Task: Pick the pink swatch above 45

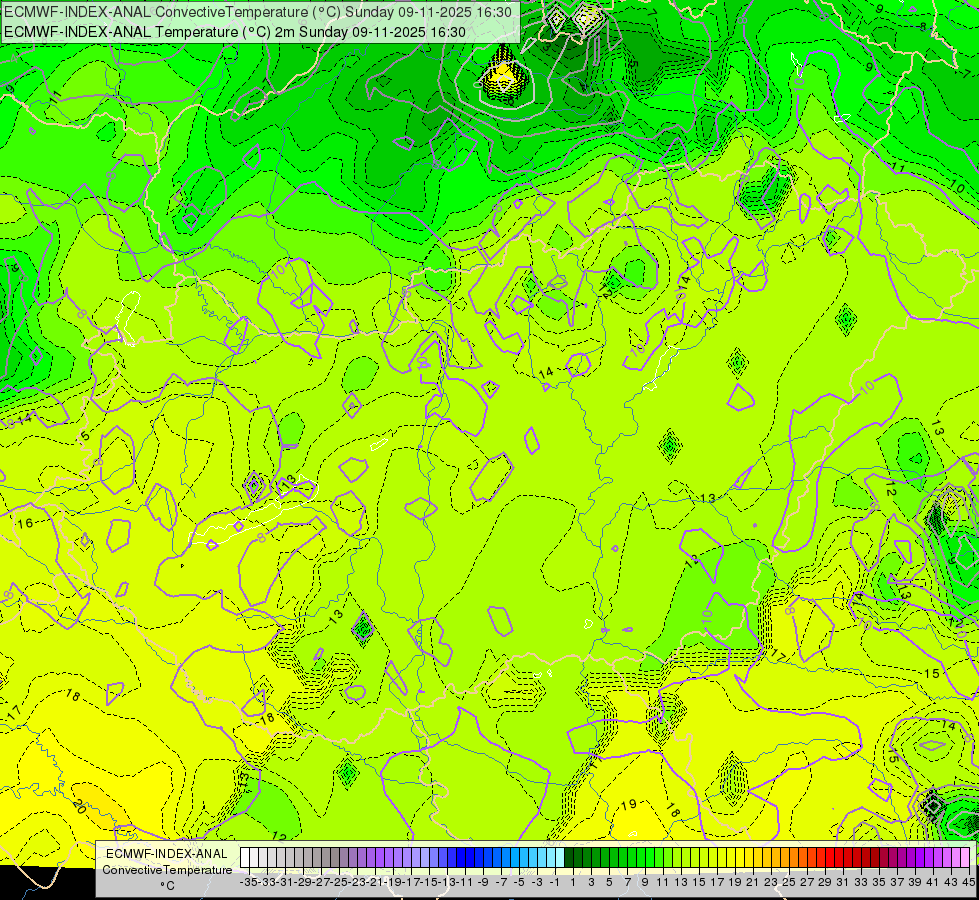Action: (964, 858)
